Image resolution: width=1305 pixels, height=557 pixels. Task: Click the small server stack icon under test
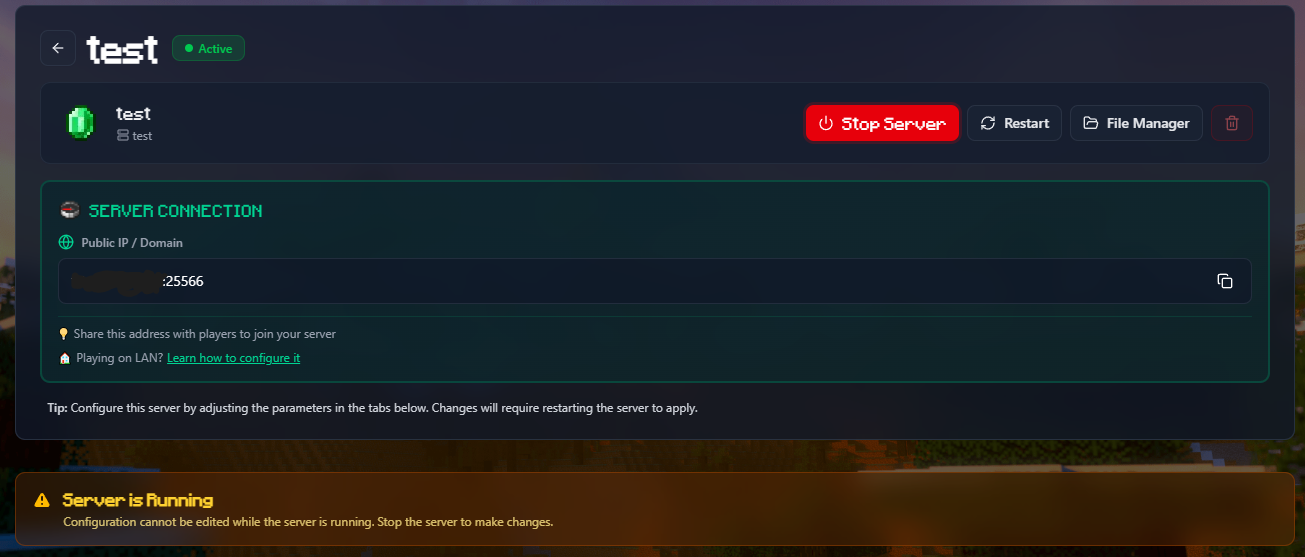pyautogui.click(x=123, y=136)
